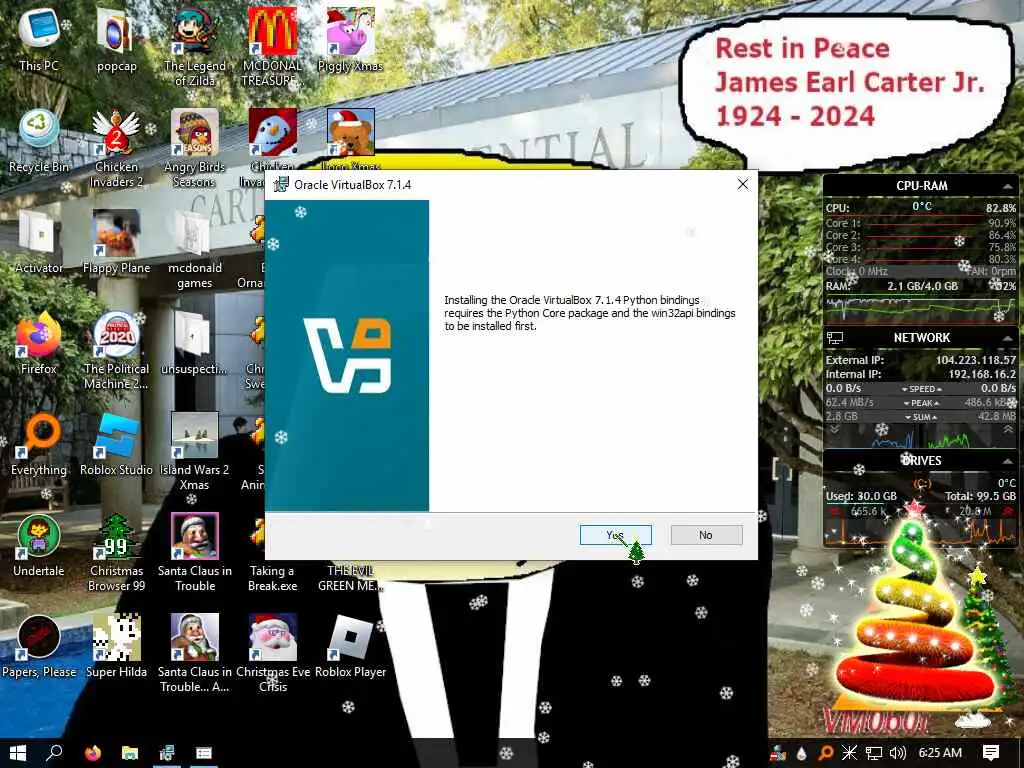Viewport: 1024px width, 768px height.
Task: Select the Piggly Xmas shortcut
Action: [x=350, y=39]
